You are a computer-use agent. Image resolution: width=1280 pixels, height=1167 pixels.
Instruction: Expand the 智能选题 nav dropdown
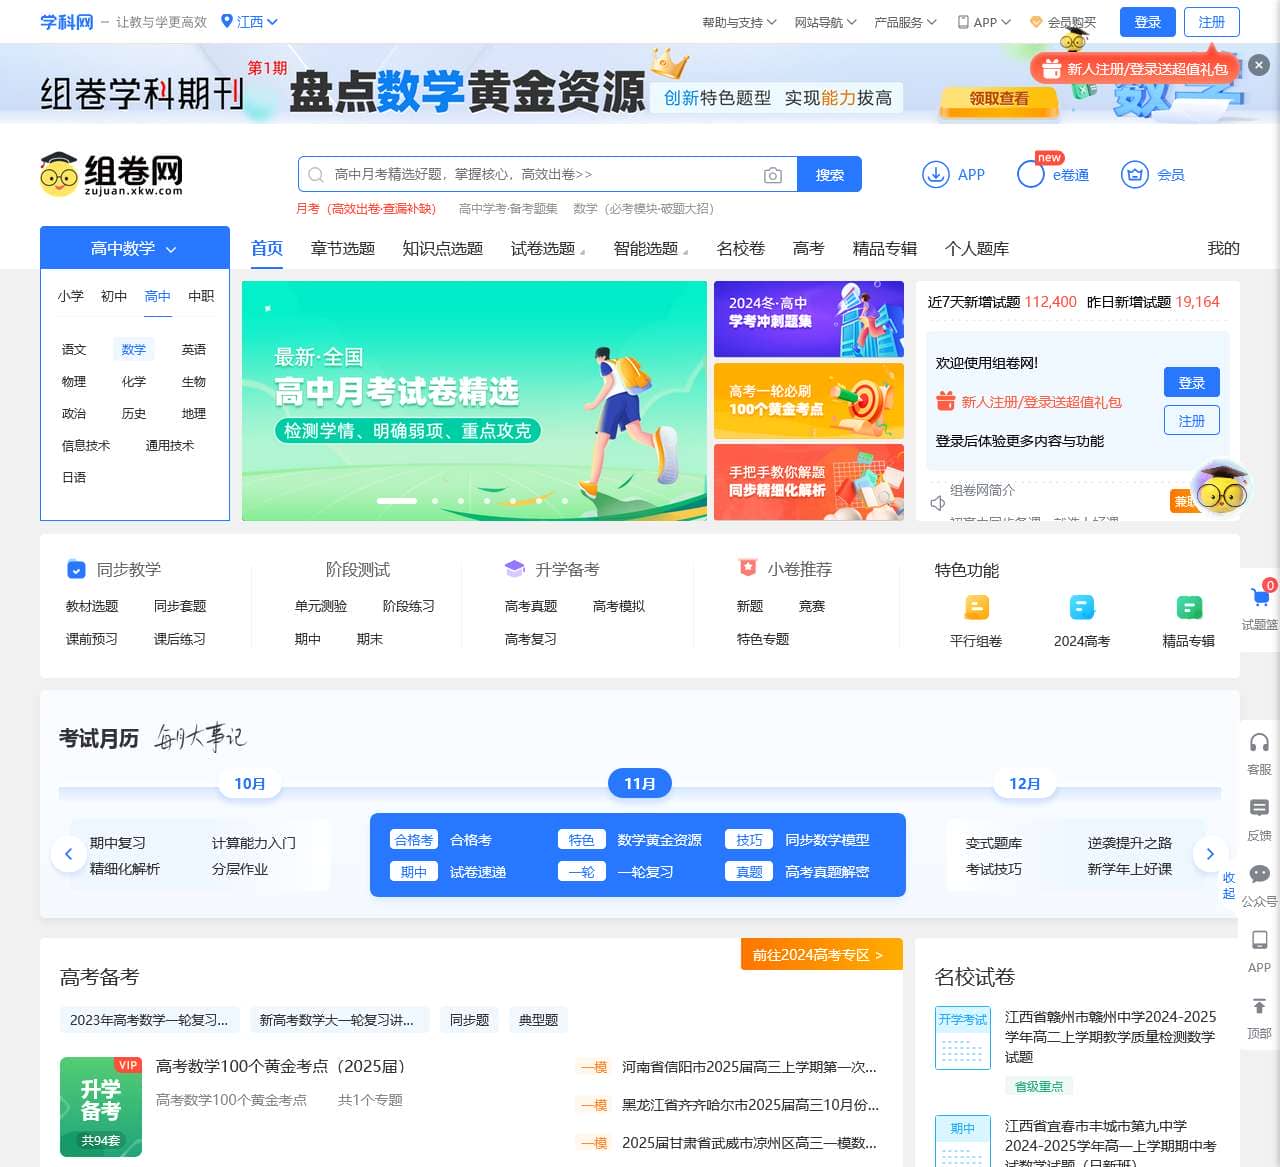coord(651,248)
